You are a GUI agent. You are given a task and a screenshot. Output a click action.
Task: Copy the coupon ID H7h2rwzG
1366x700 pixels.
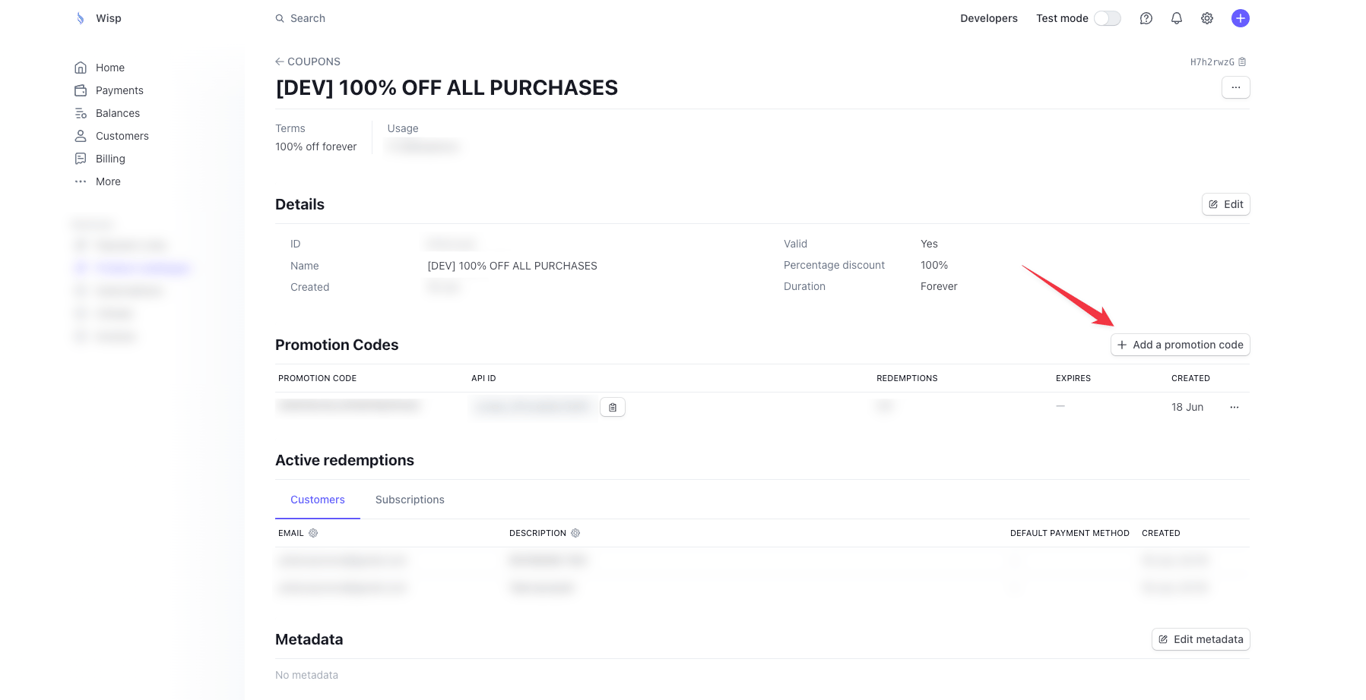(x=1243, y=62)
